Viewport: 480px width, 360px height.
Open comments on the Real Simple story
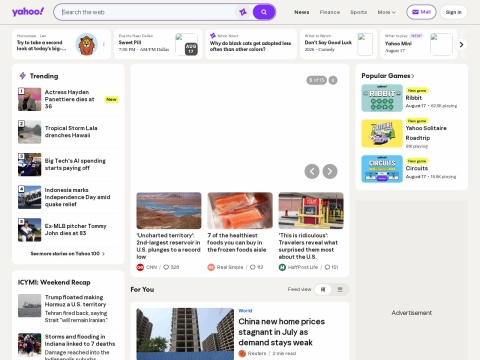coord(257,267)
